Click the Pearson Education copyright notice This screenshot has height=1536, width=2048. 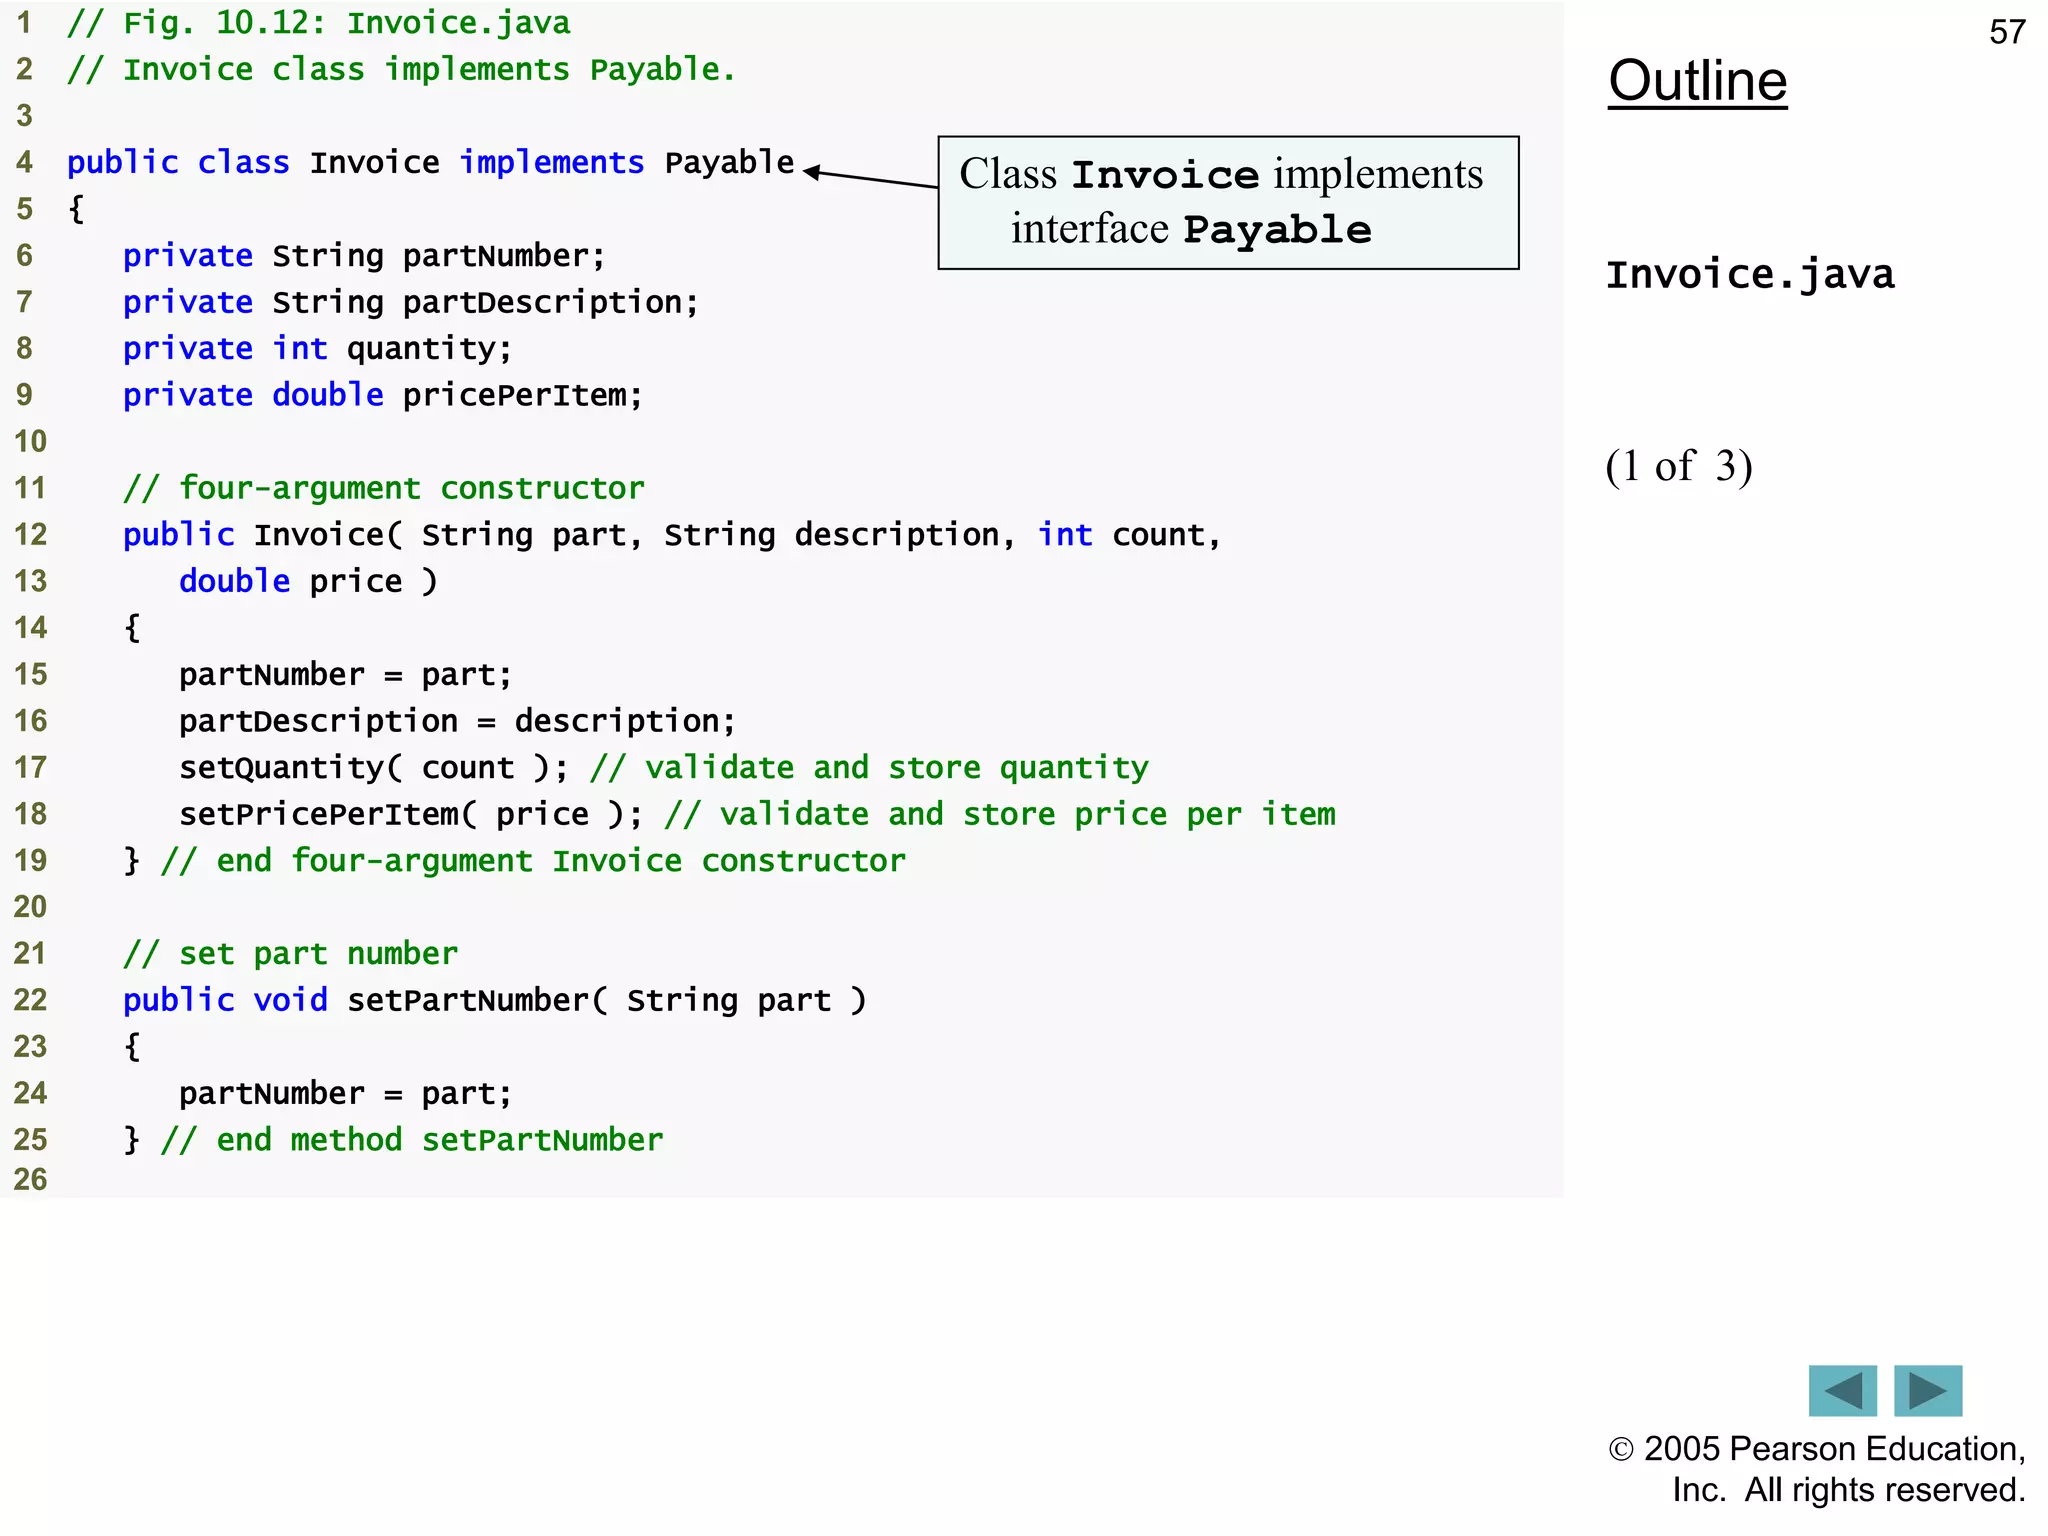(1817, 1469)
